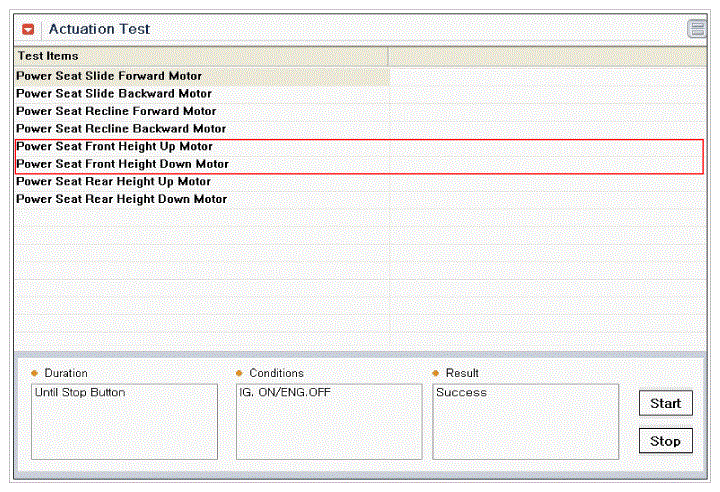Click the orange bullet beside Result
This screenshot has width=720, height=492.
(436, 373)
